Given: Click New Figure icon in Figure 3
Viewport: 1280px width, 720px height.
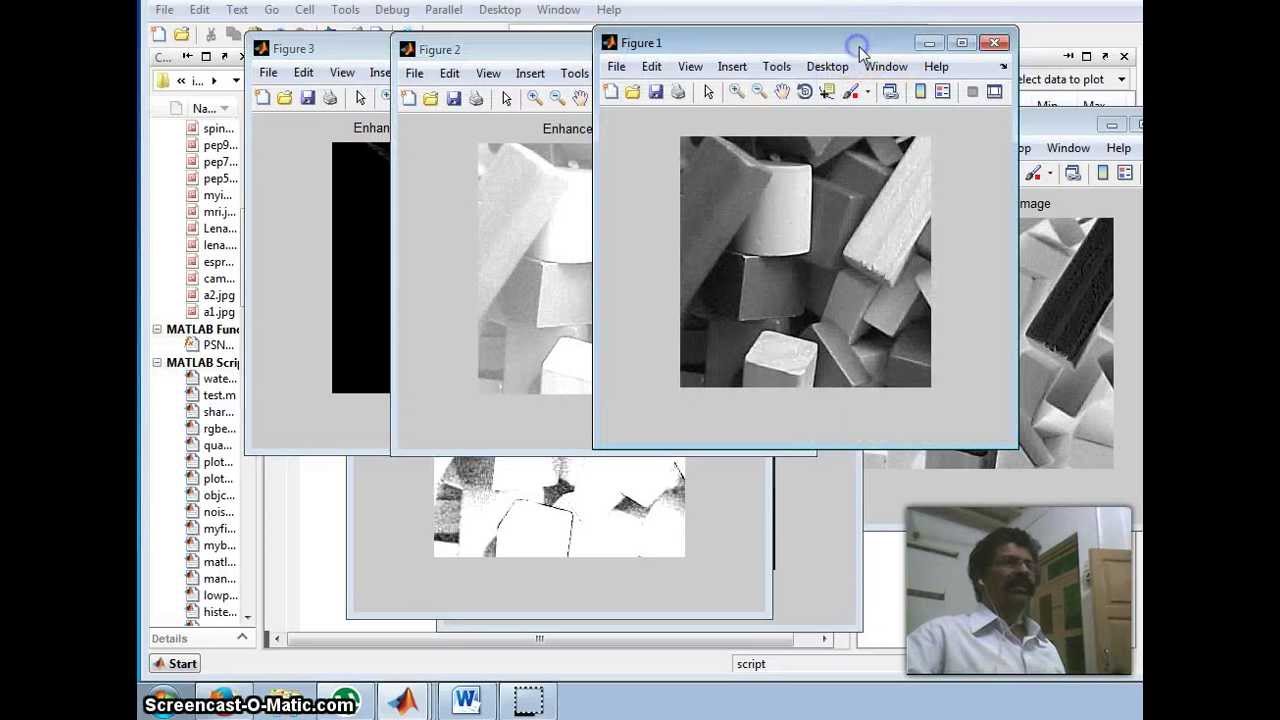Looking at the screenshot, I should click(x=263, y=97).
